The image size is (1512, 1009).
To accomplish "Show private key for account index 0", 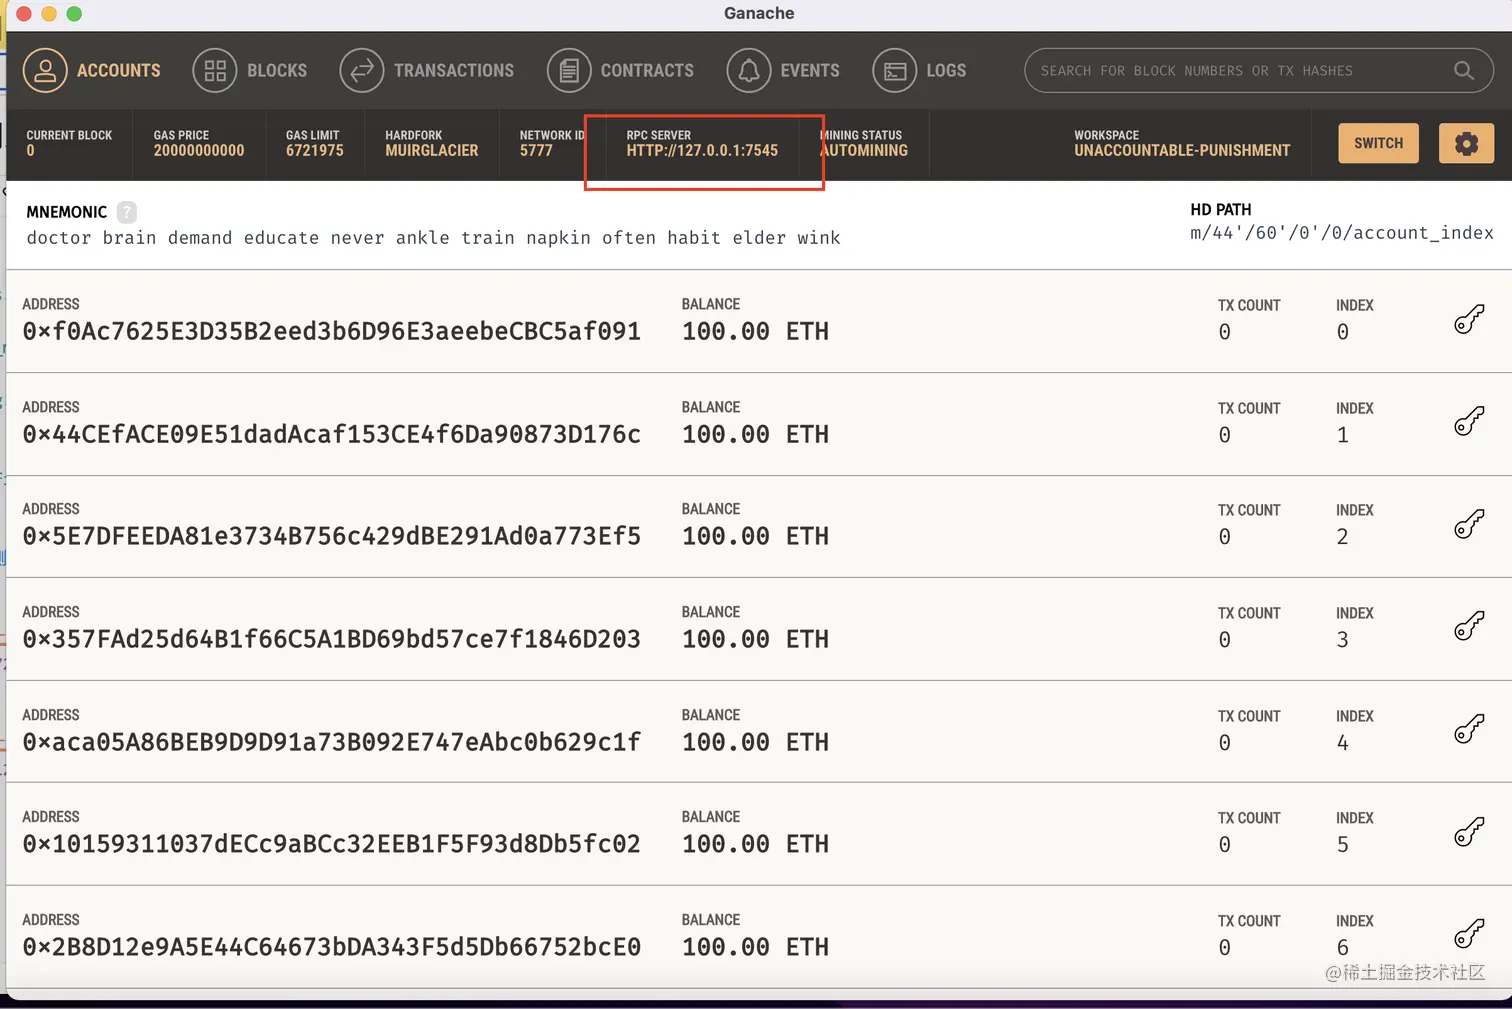I will point(1469,319).
